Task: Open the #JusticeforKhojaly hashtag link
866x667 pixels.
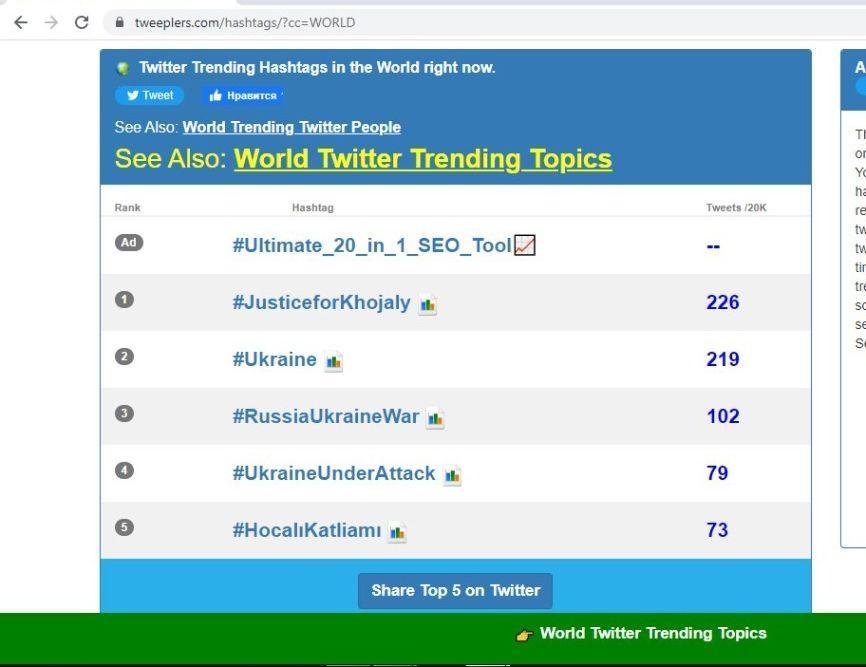Action: click(321, 302)
